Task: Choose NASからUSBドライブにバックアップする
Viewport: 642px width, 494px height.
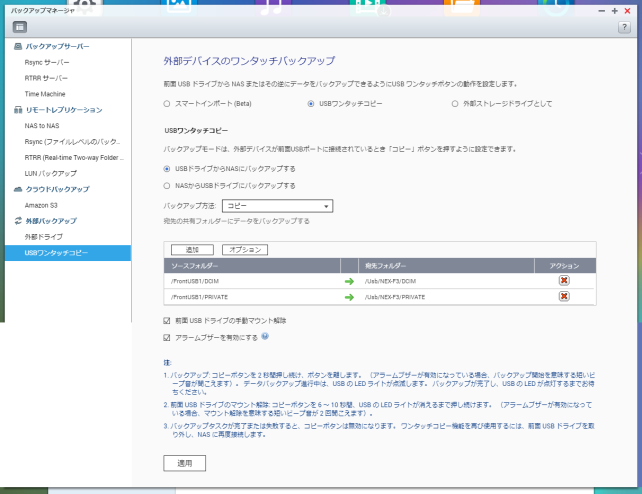Action: (167, 186)
